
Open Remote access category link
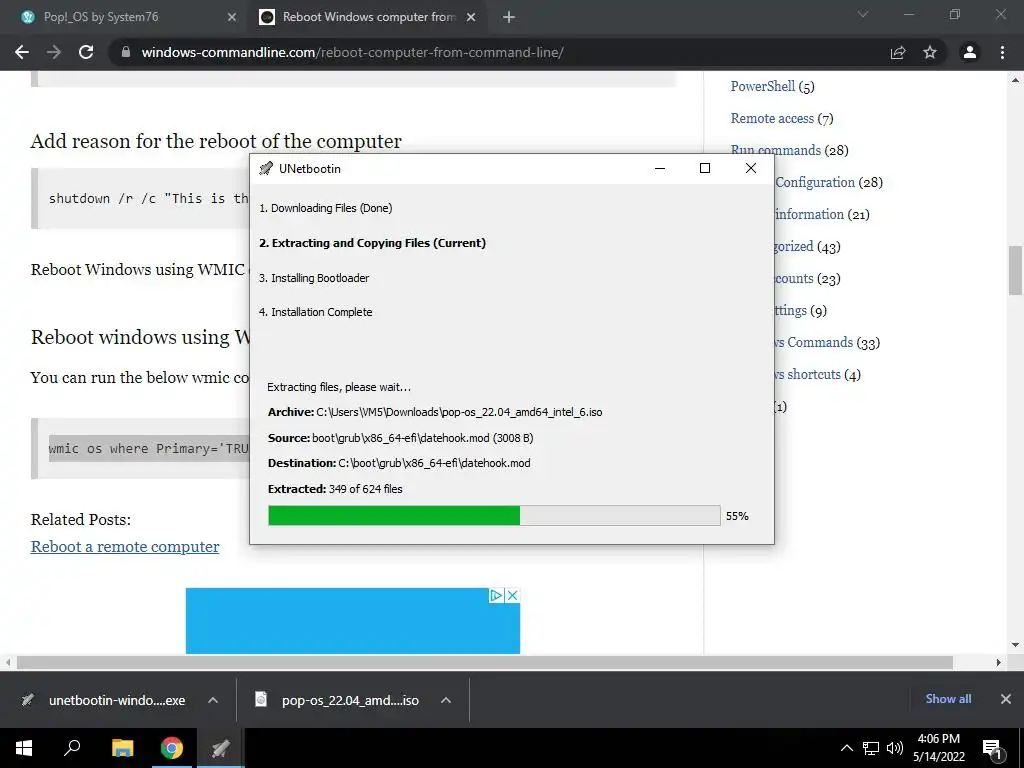coord(773,118)
